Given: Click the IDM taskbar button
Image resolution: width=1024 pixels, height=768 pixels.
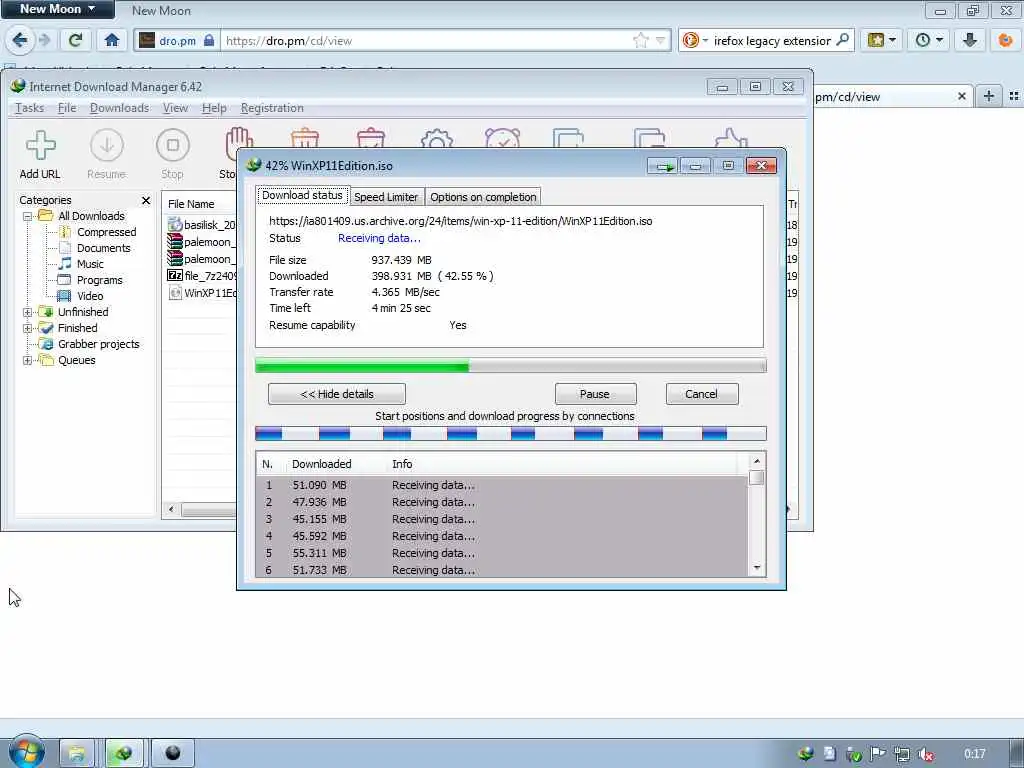Looking at the screenshot, I should pyautogui.click(x=124, y=753).
